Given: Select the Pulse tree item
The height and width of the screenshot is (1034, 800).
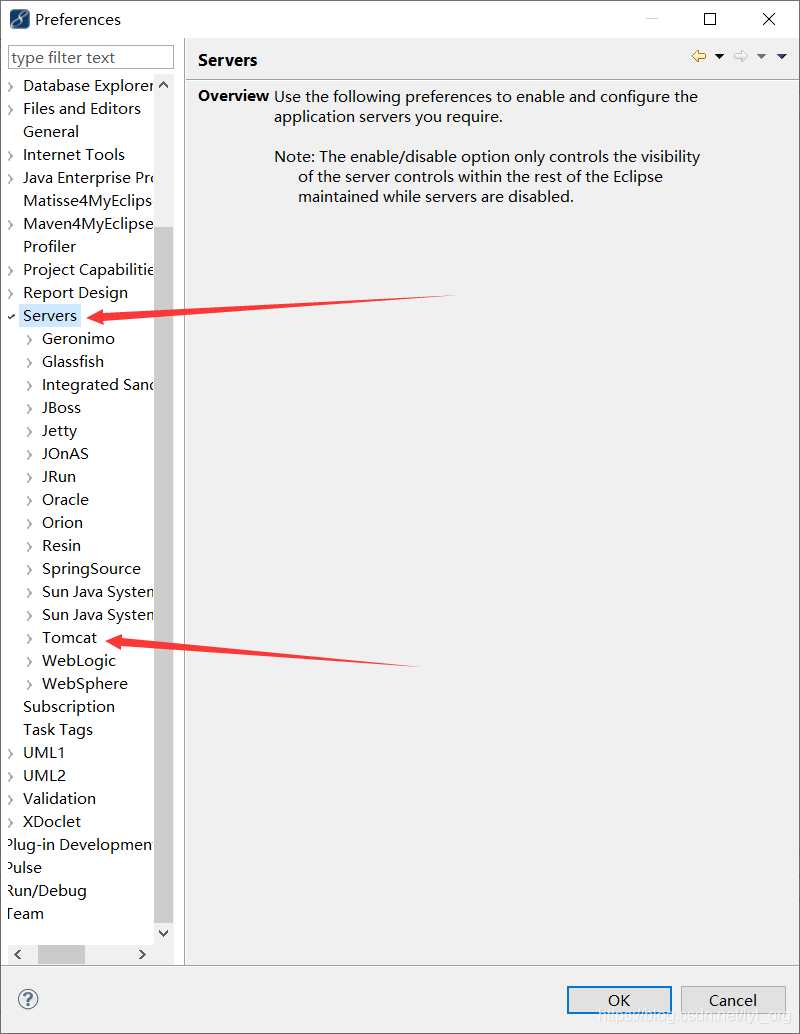Looking at the screenshot, I should click(24, 868).
